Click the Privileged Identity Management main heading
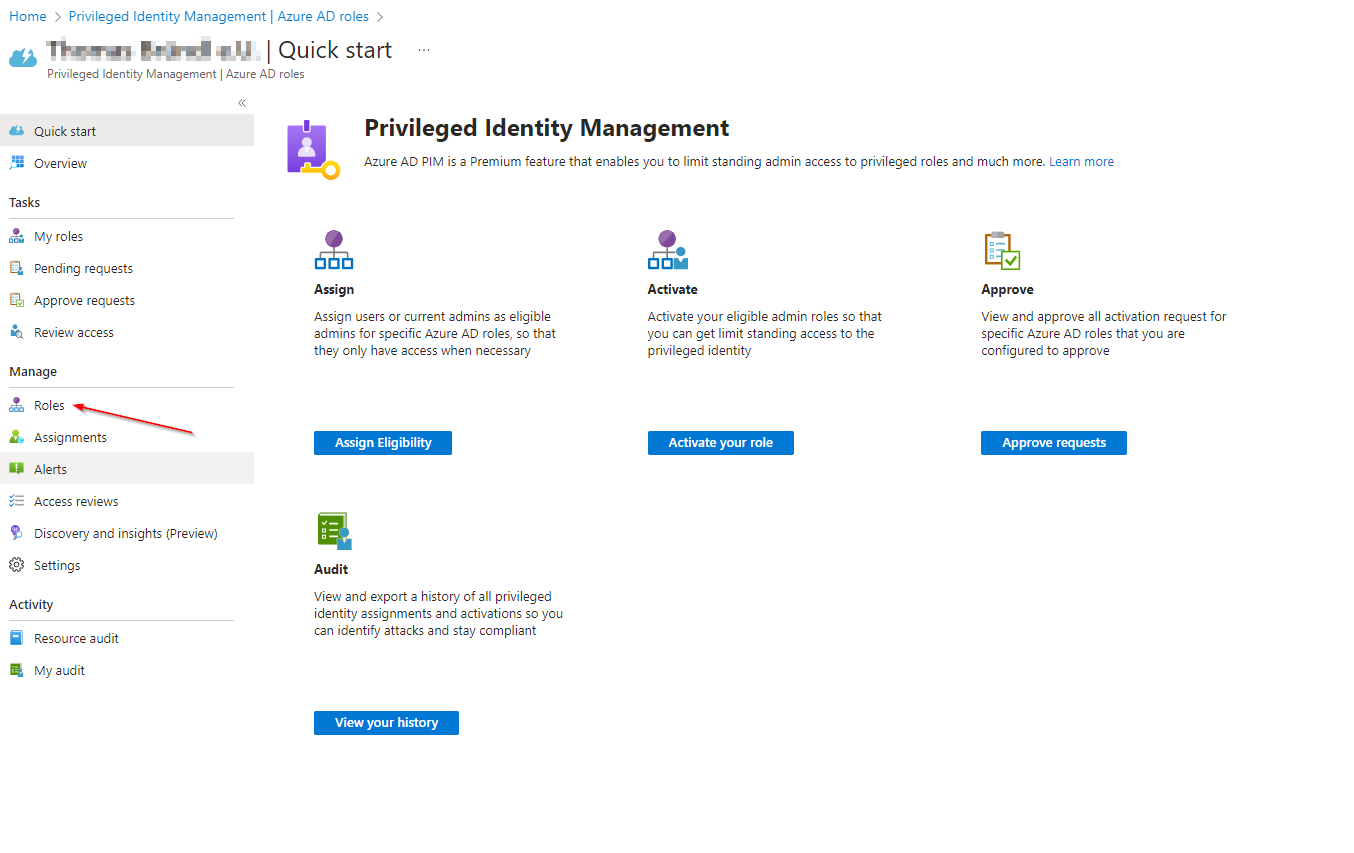1354x853 pixels. click(x=547, y=128)
